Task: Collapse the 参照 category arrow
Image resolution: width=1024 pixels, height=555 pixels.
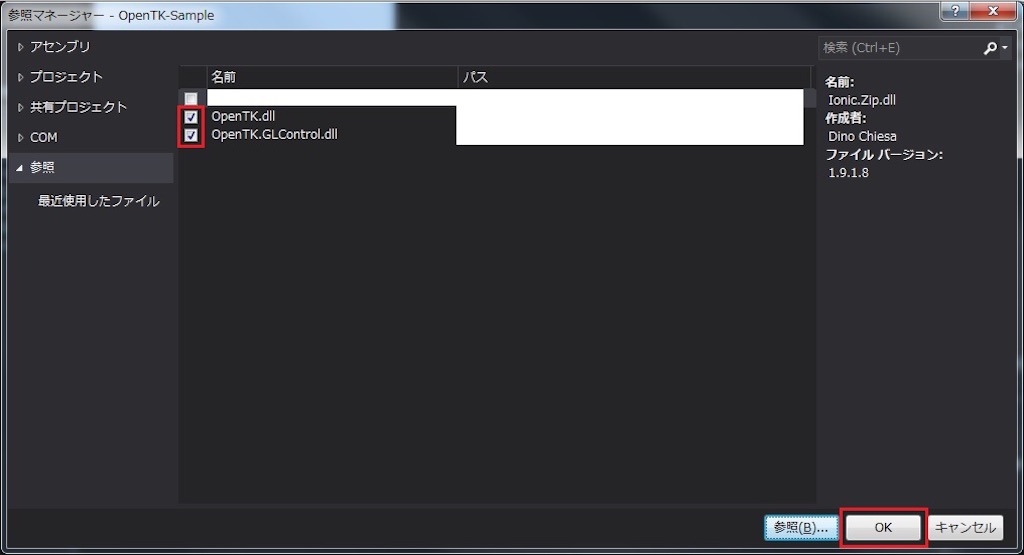Action: click(20, 168)
